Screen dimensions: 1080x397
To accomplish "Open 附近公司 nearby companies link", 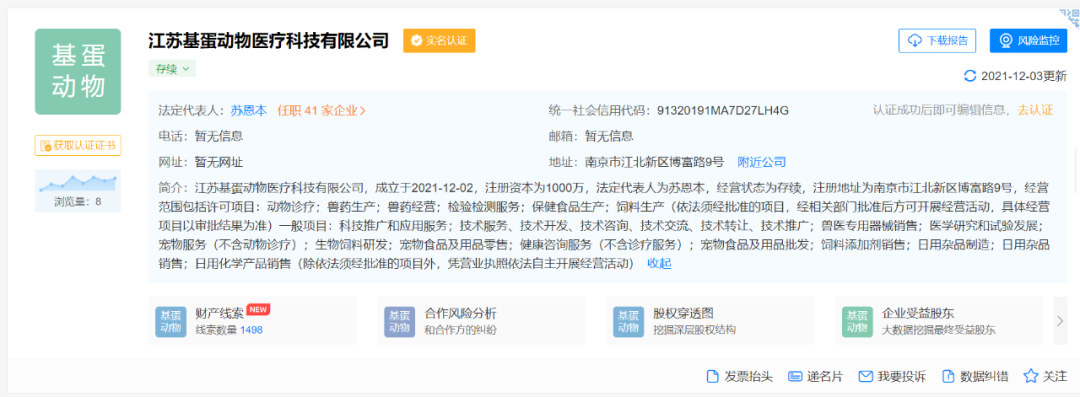I will pyautogui.click(x=761, y=162).
